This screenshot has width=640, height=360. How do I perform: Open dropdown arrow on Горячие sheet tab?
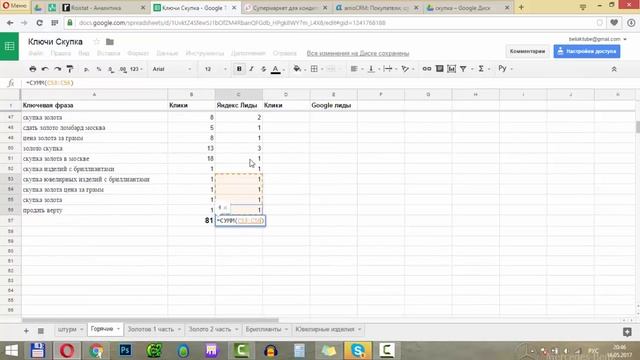(118, 329)
